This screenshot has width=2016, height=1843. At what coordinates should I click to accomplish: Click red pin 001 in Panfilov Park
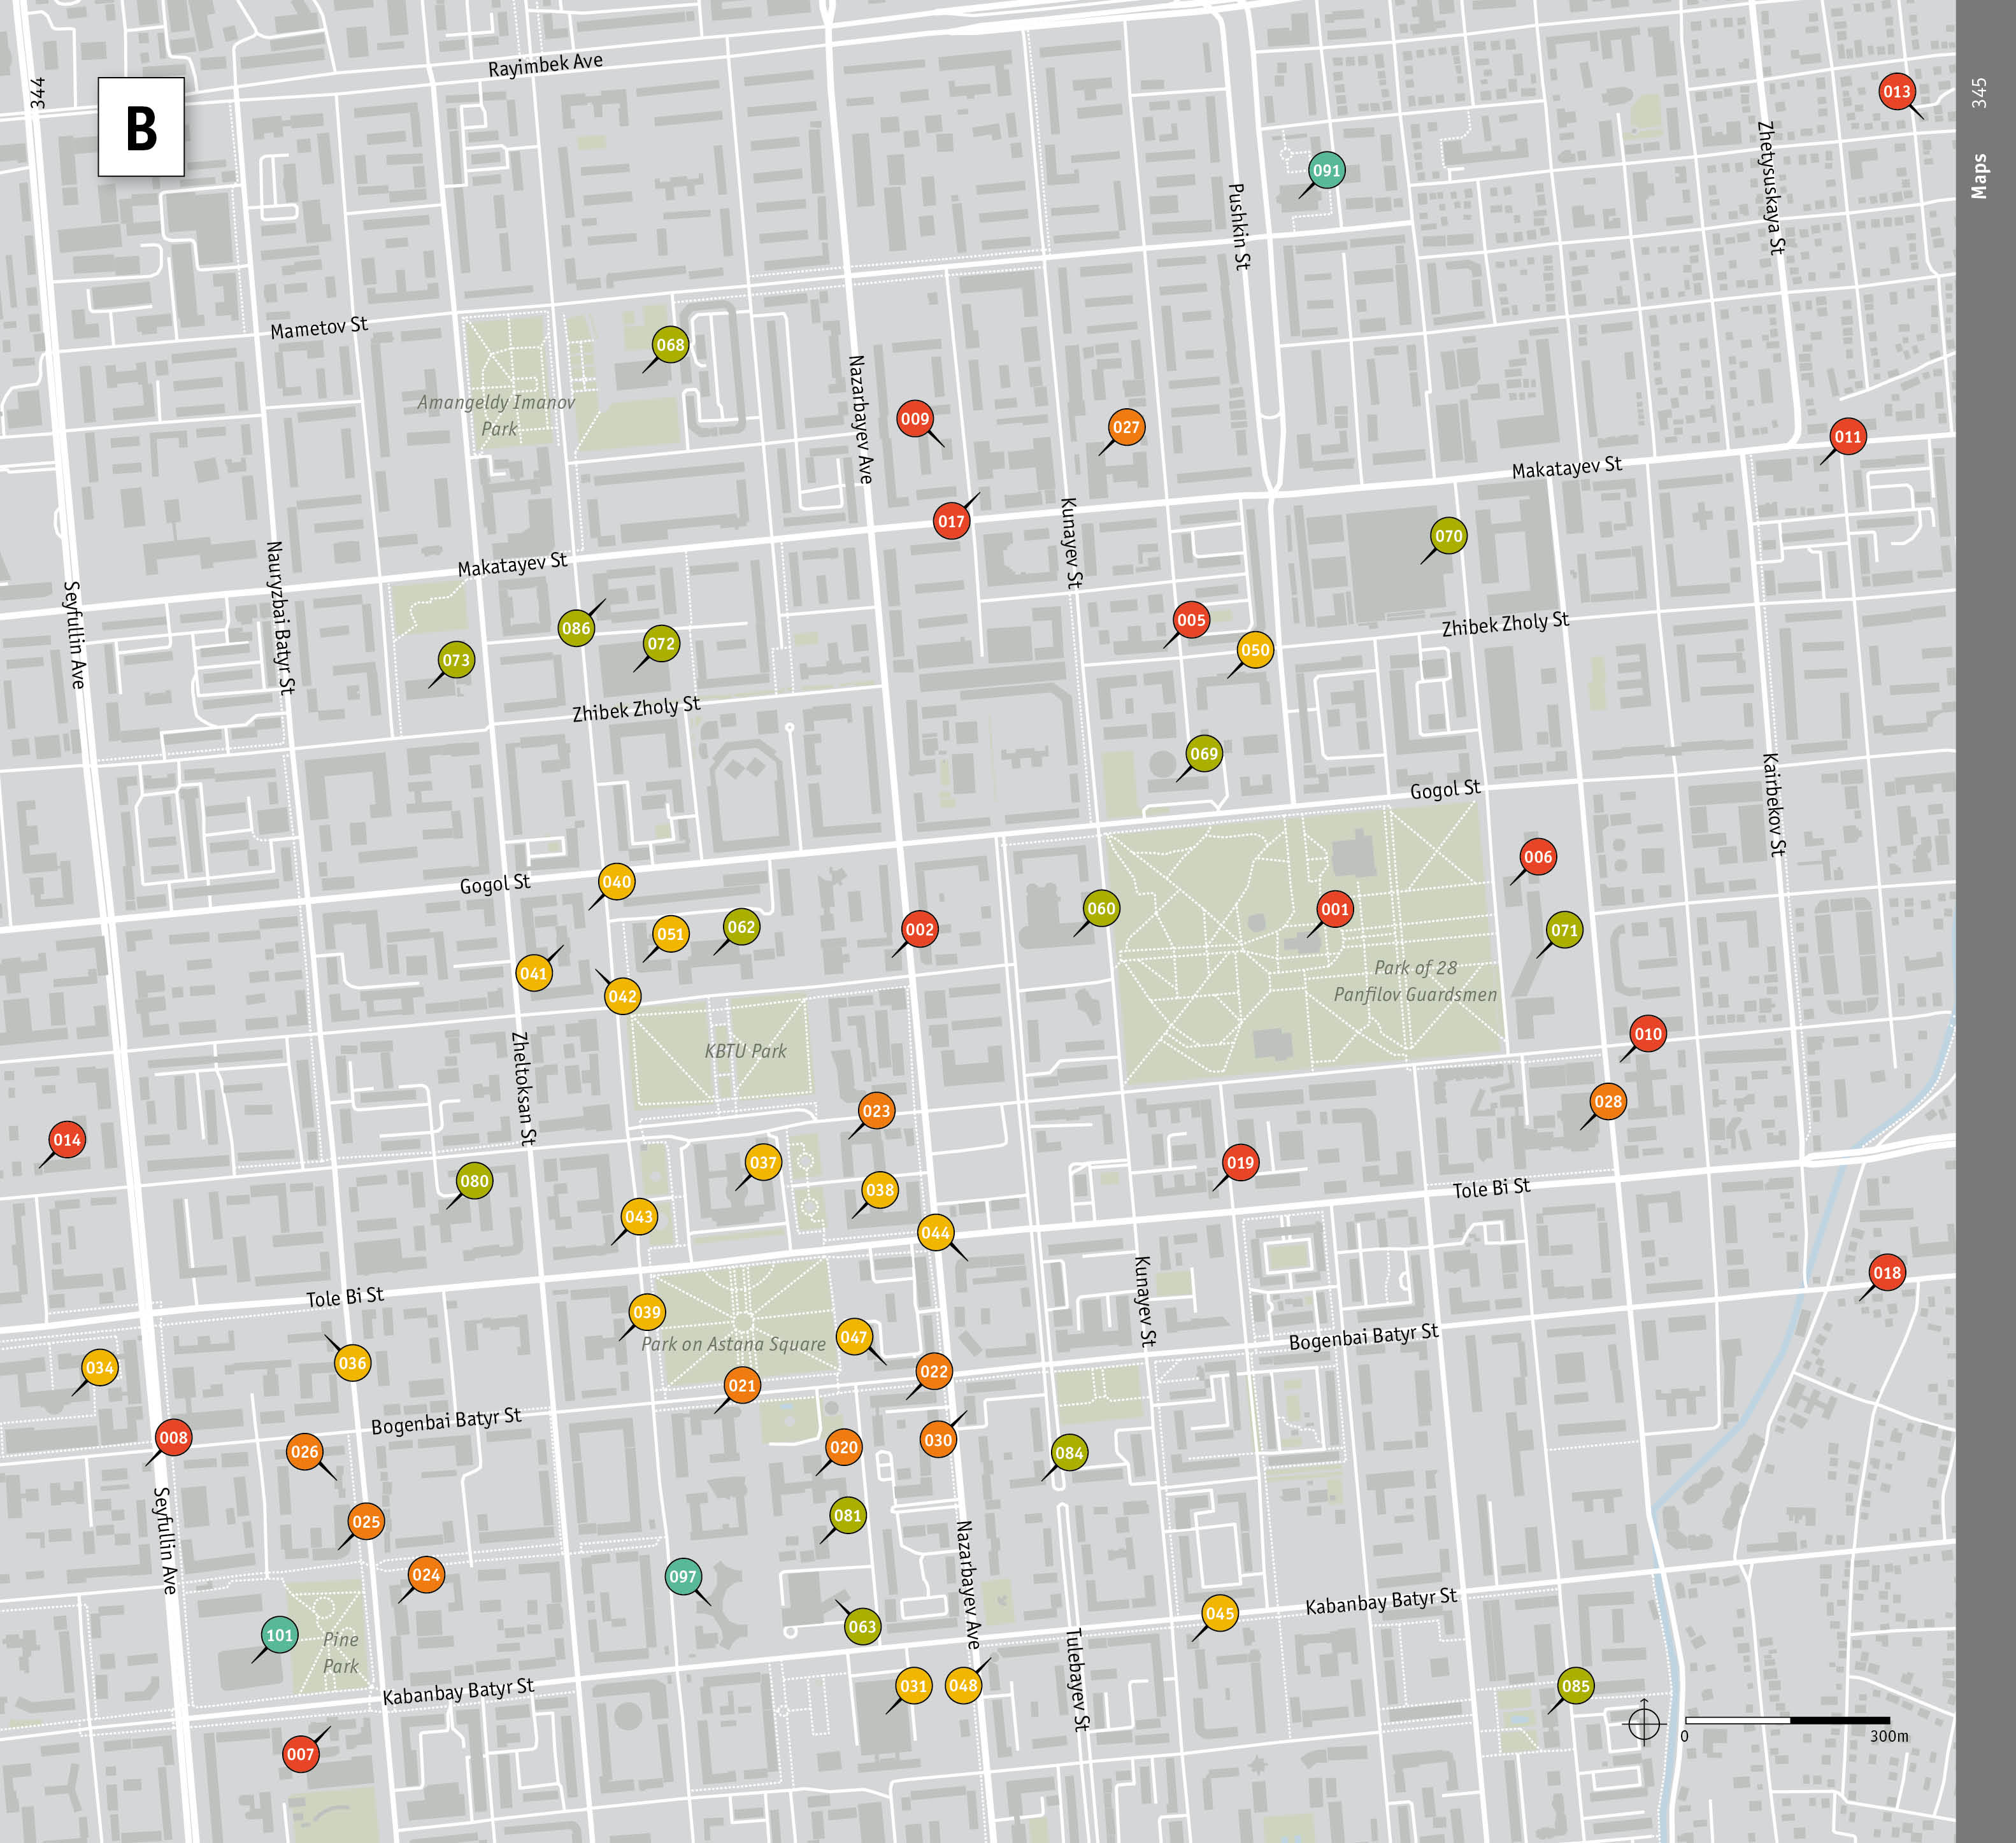[1334, 909]
